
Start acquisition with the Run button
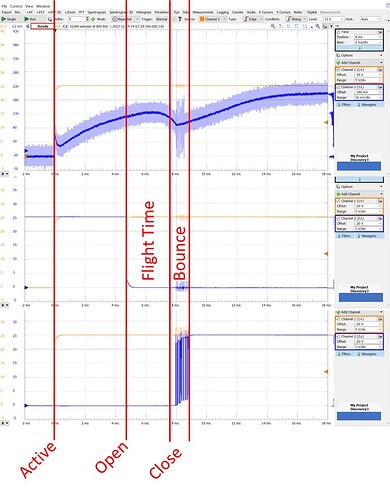click(x=31, y=19)
